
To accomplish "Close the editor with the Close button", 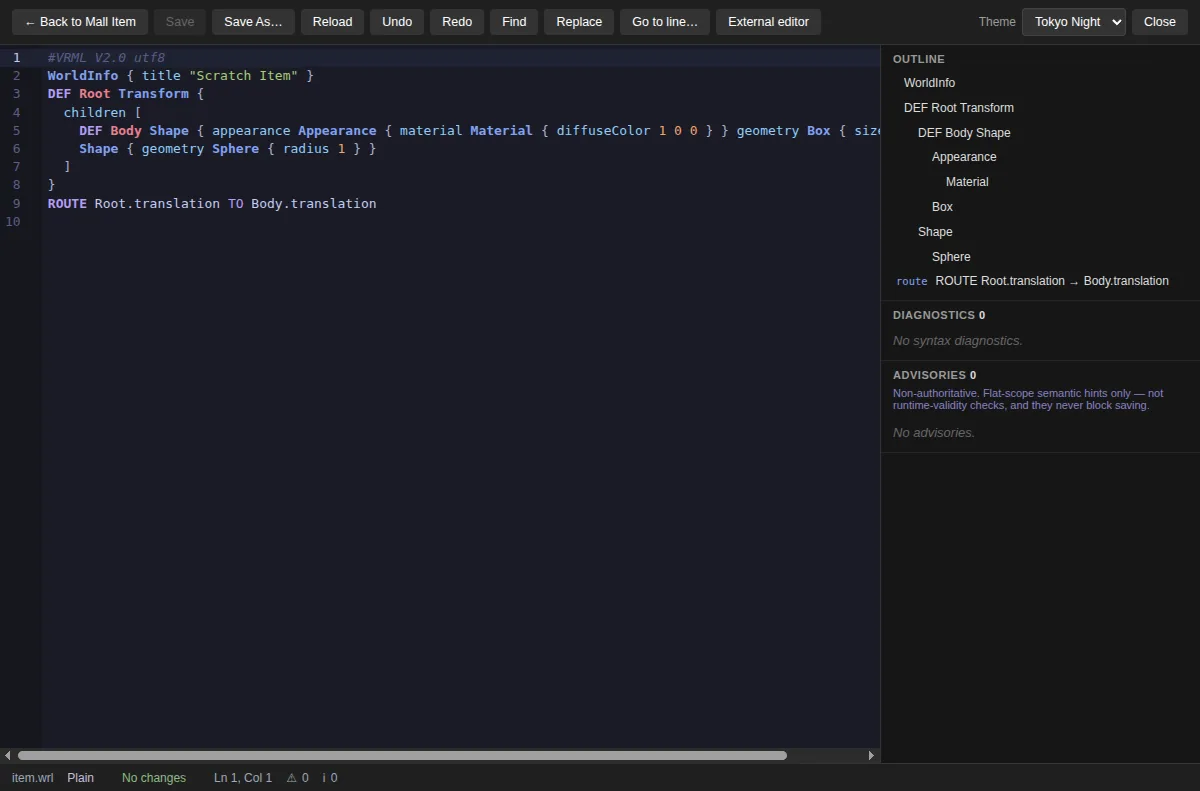I will pos(1160,22).
